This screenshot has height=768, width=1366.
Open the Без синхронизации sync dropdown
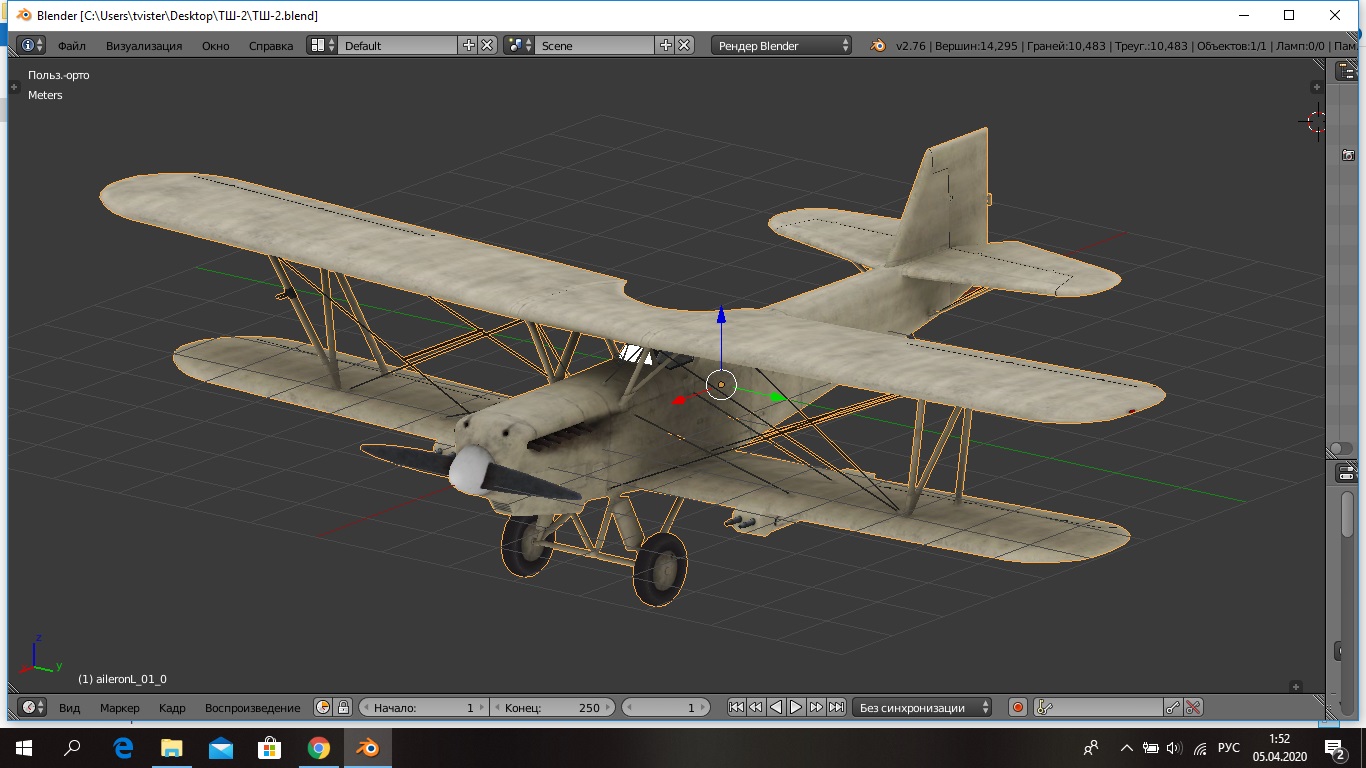pos(922,707)
